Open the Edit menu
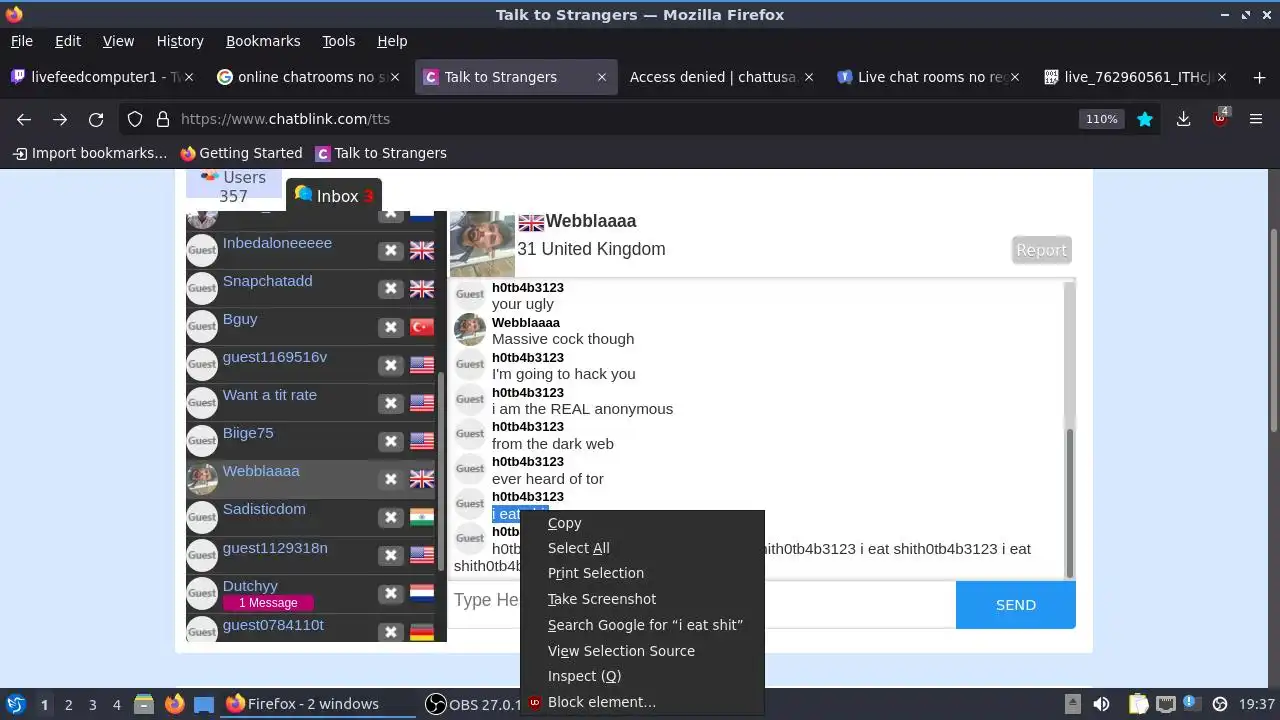 point(68,41)
